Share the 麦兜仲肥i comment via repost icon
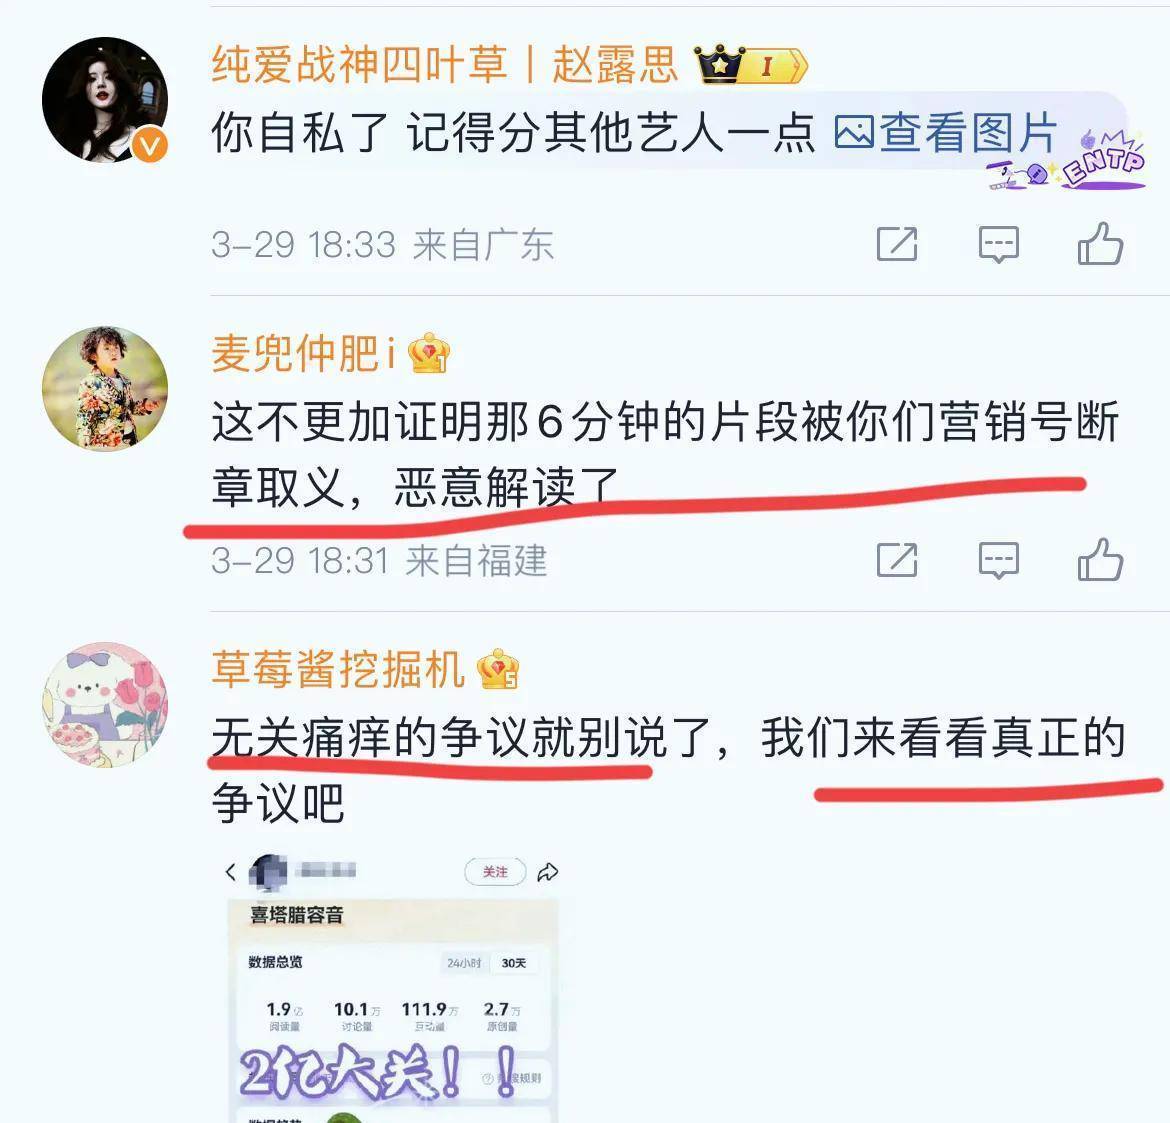1170x1123 pixels. point(896,560)
